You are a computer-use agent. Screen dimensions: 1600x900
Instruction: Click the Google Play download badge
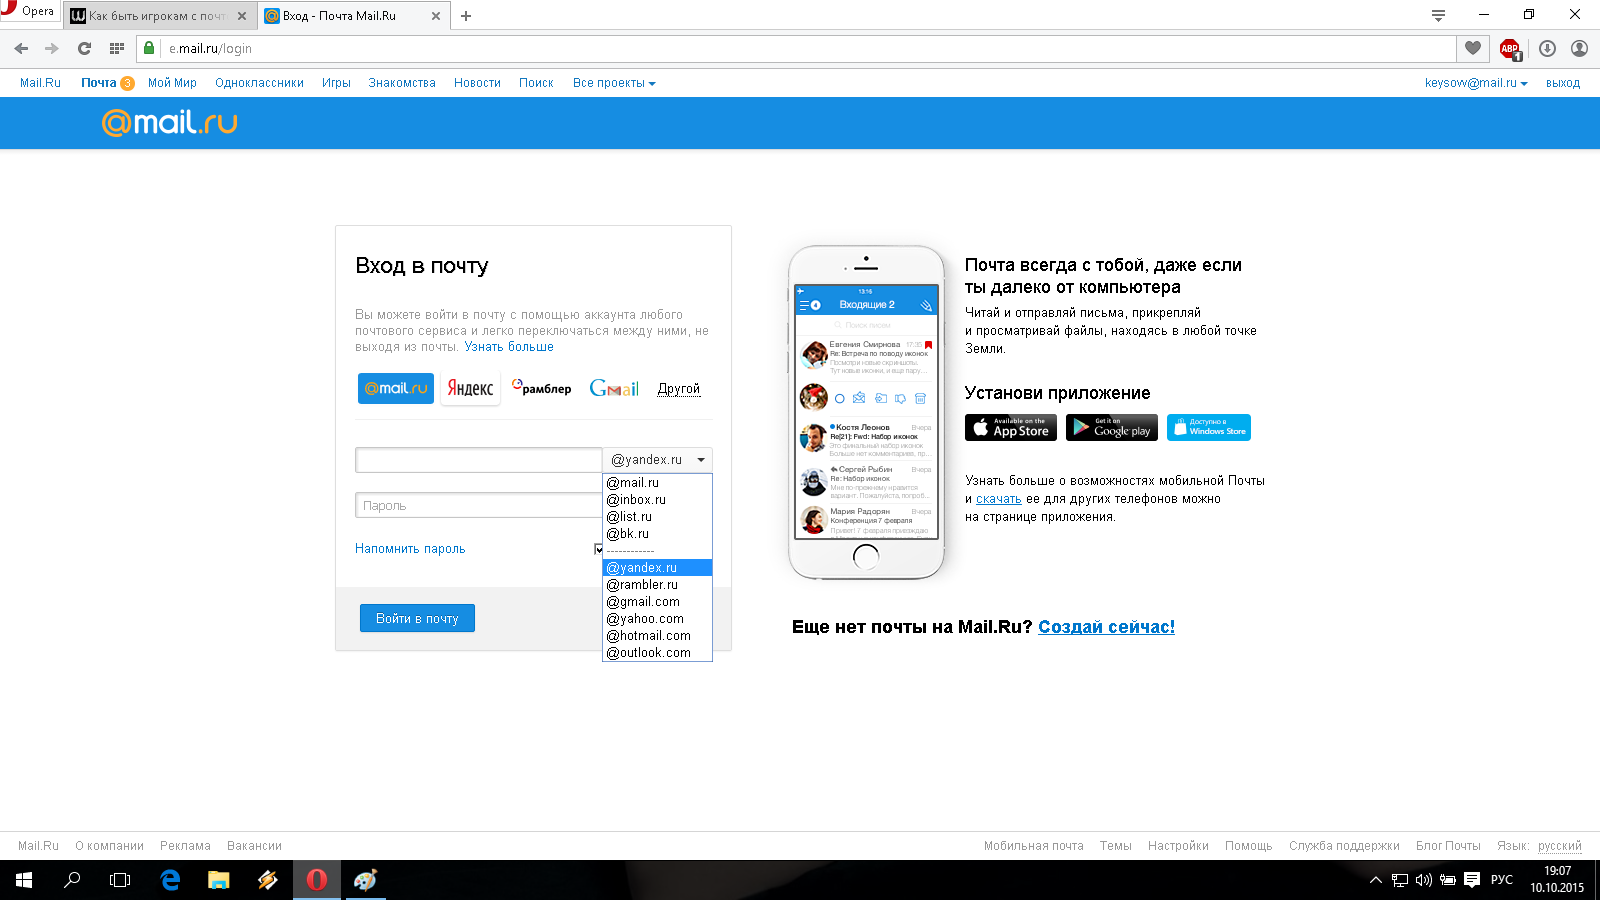[x=1112, y=427]
